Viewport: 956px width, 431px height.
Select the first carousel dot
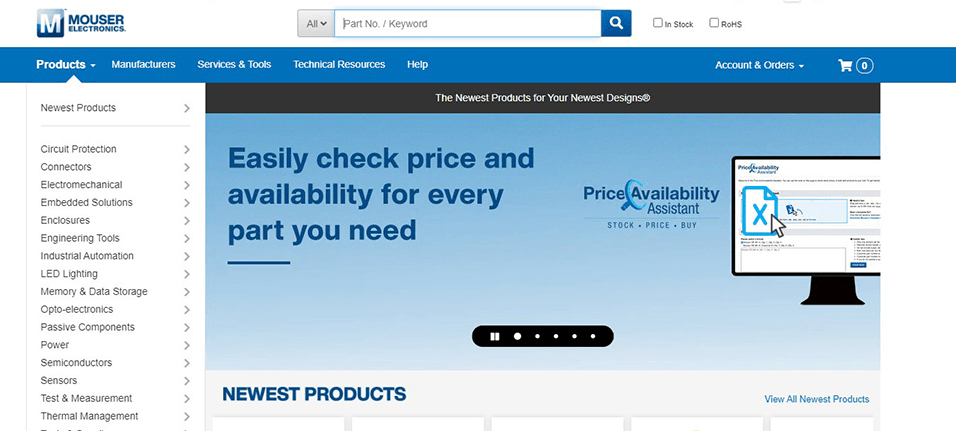click(x=517, y=336)
